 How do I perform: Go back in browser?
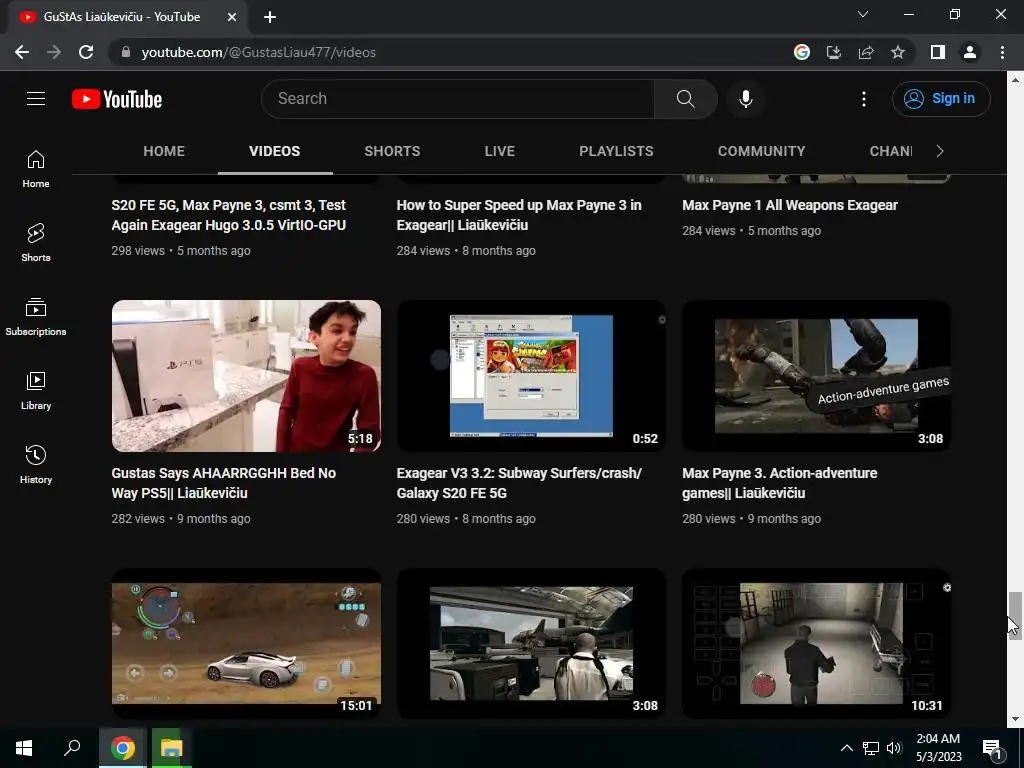click(22, 52)
